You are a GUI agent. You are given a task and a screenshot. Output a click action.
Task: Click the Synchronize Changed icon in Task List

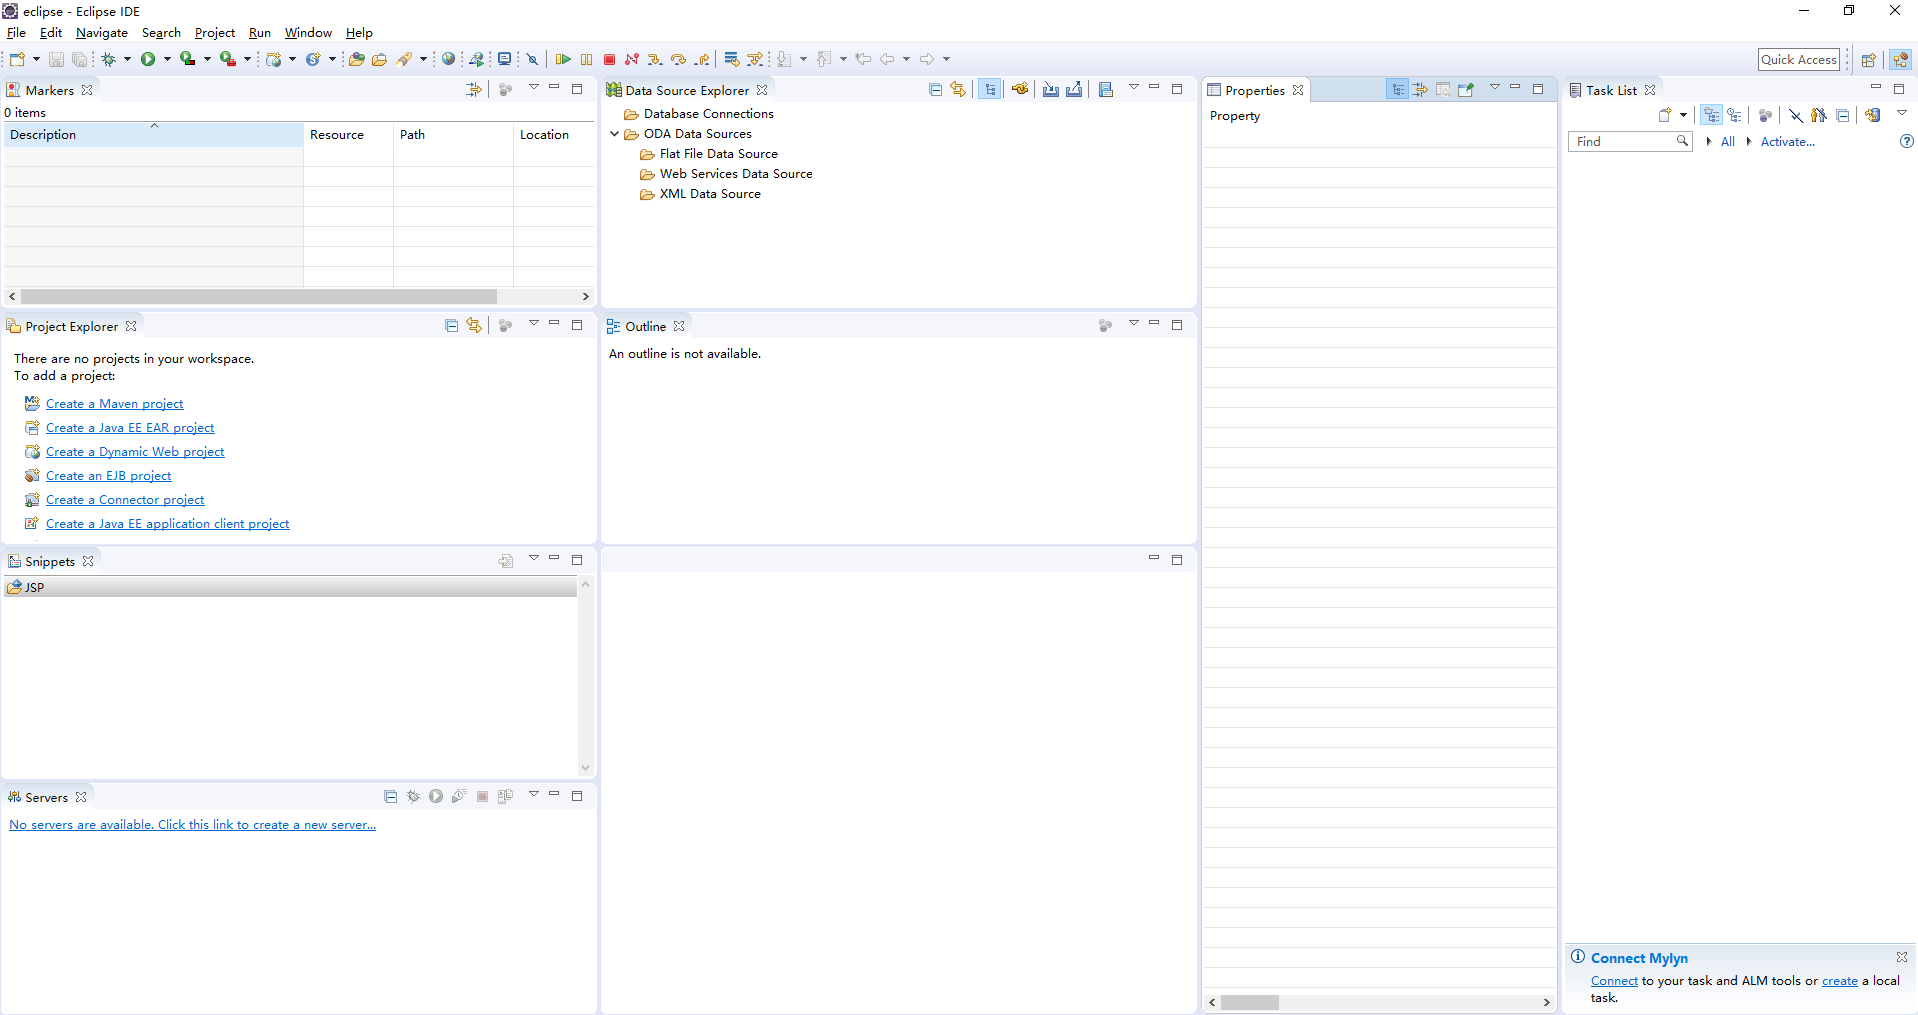point(1872,115)
